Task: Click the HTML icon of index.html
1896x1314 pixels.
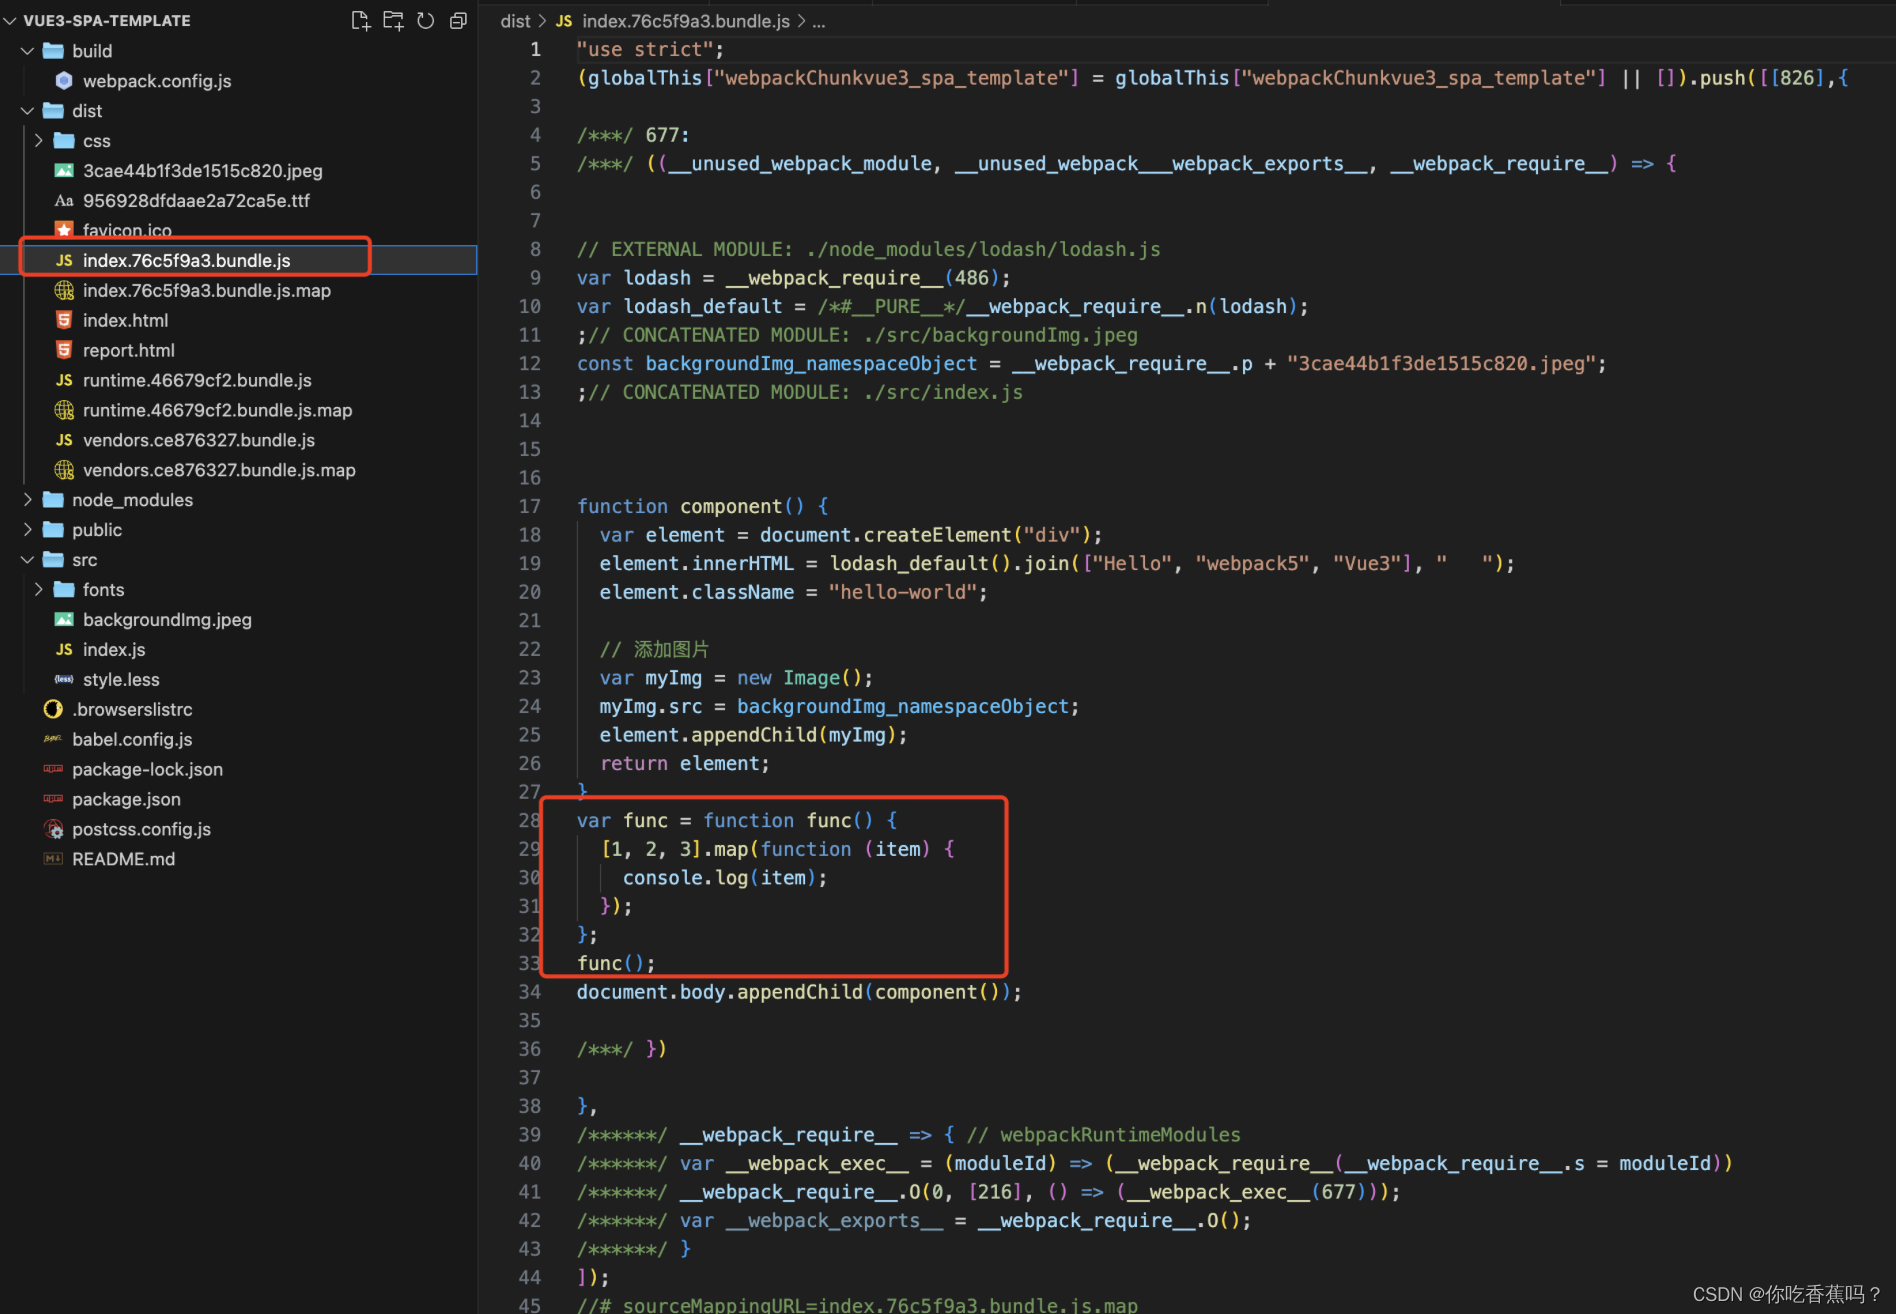Action: pyautogui.click(x=64, y=321)
